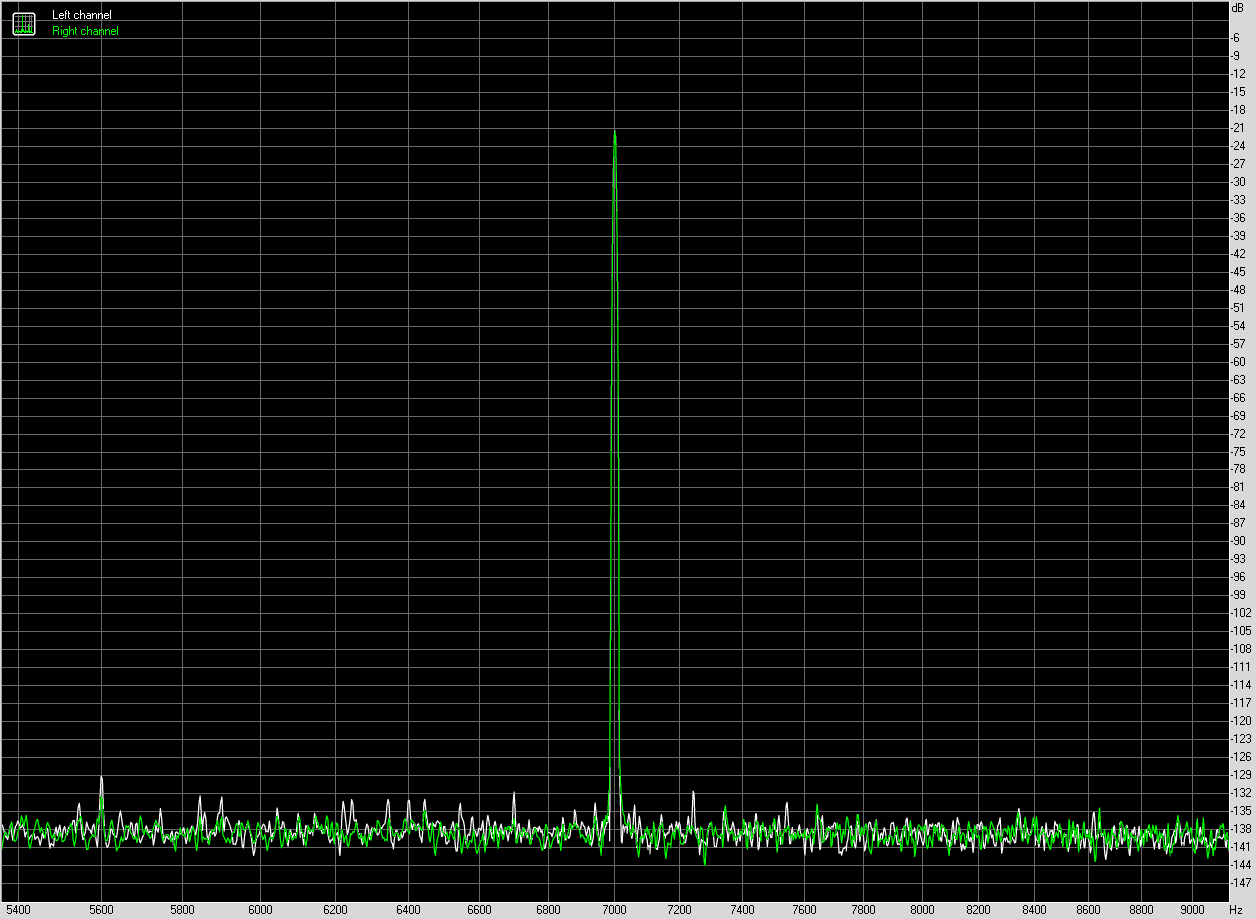Select the Left channel legend label

click(82, 15)
